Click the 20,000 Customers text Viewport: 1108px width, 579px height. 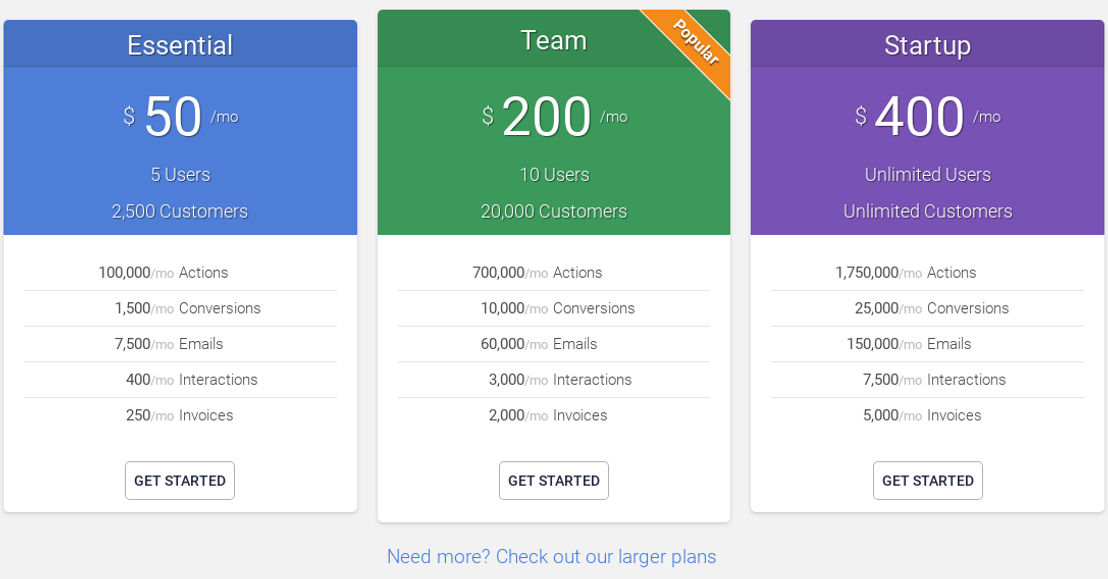554,211
